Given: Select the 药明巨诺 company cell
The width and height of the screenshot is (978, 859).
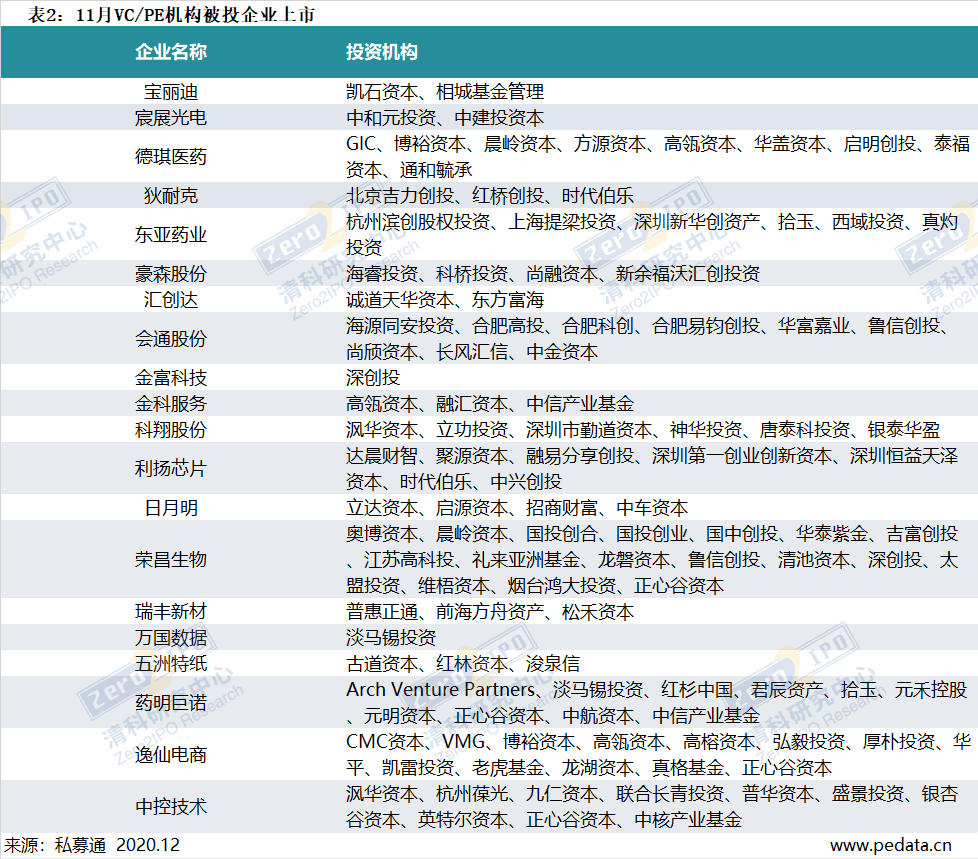Looking at the screenshot, I should 171,703.
